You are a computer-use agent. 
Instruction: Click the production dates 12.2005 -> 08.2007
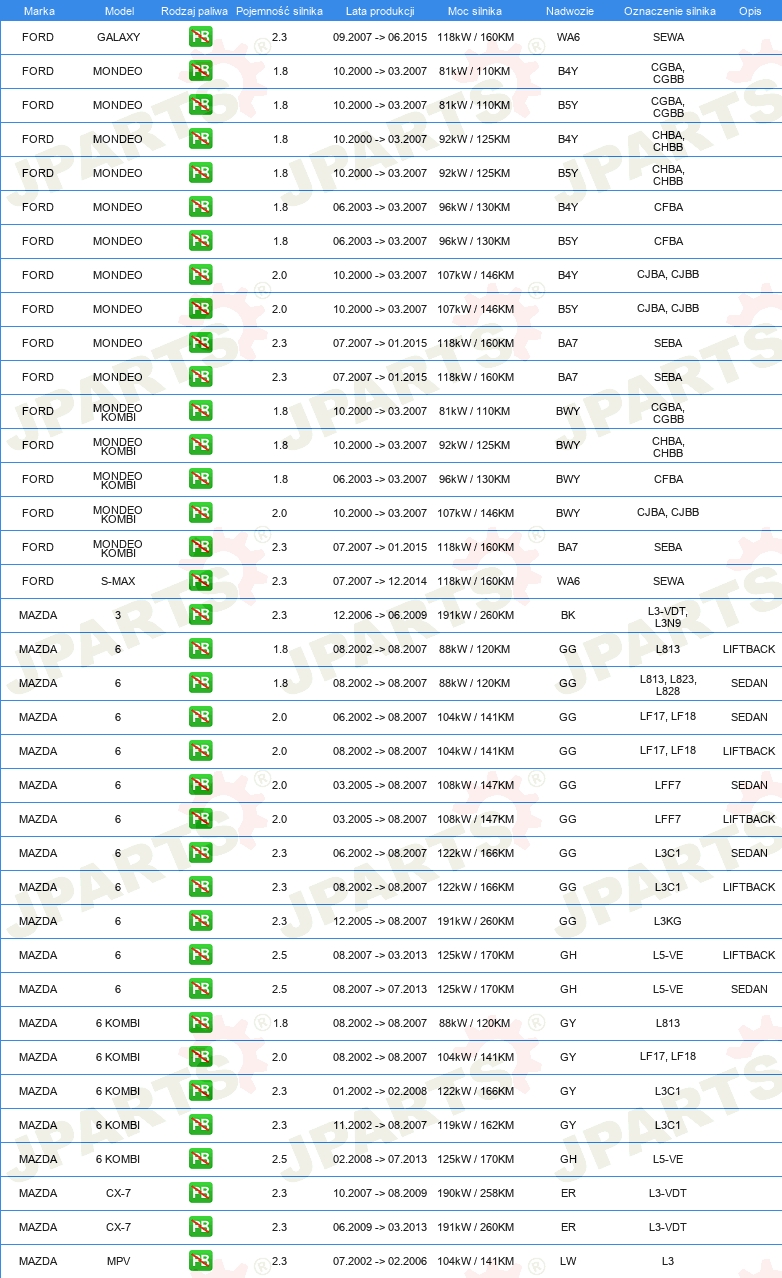380,921
